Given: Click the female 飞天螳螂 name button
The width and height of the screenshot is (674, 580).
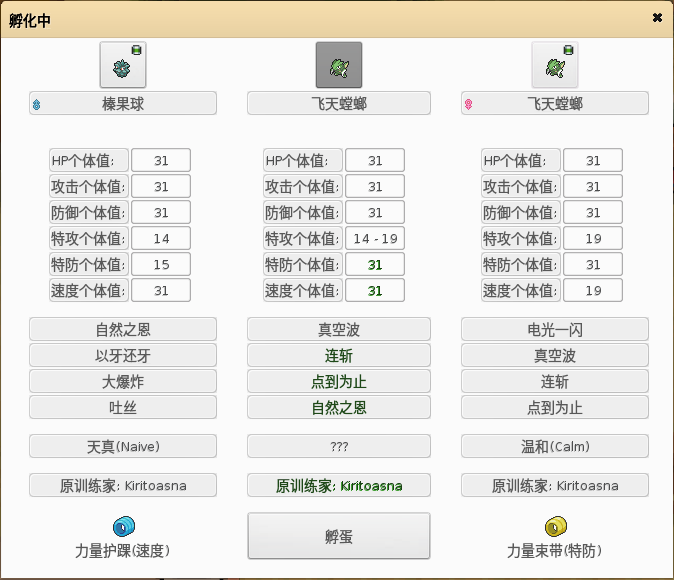Looking at the screenshot, I should click(x=555, y=103).
